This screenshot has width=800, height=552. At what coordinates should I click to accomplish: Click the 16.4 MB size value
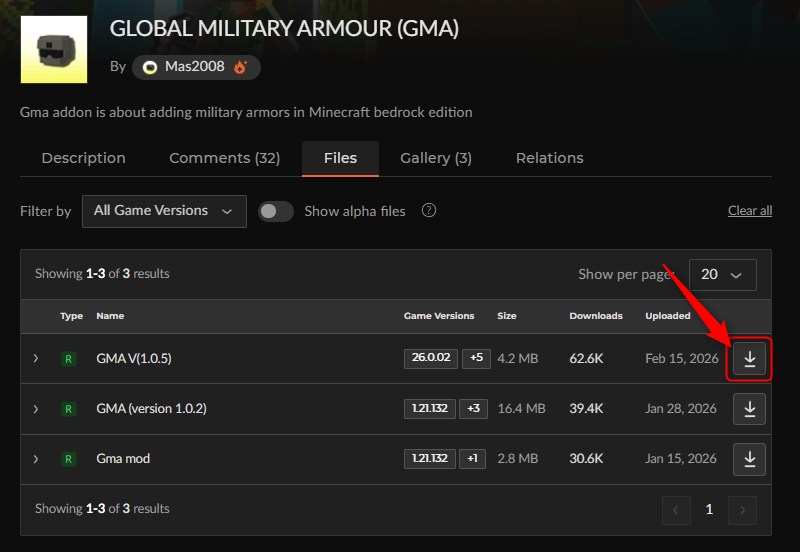(521, 409)
